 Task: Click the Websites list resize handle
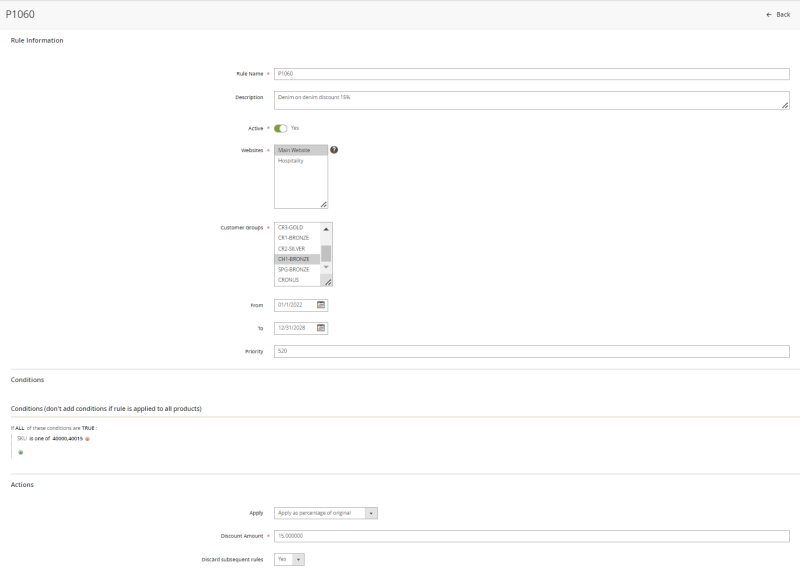[323, 205]
